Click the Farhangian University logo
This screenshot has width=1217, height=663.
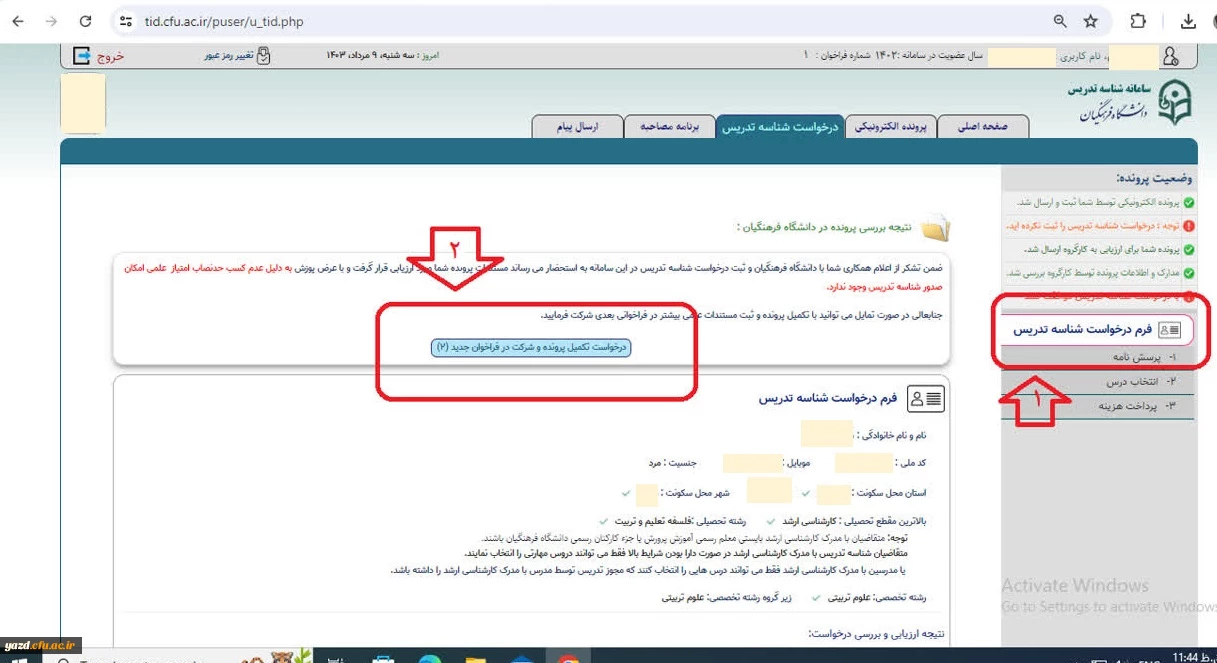click(1173, 102)
